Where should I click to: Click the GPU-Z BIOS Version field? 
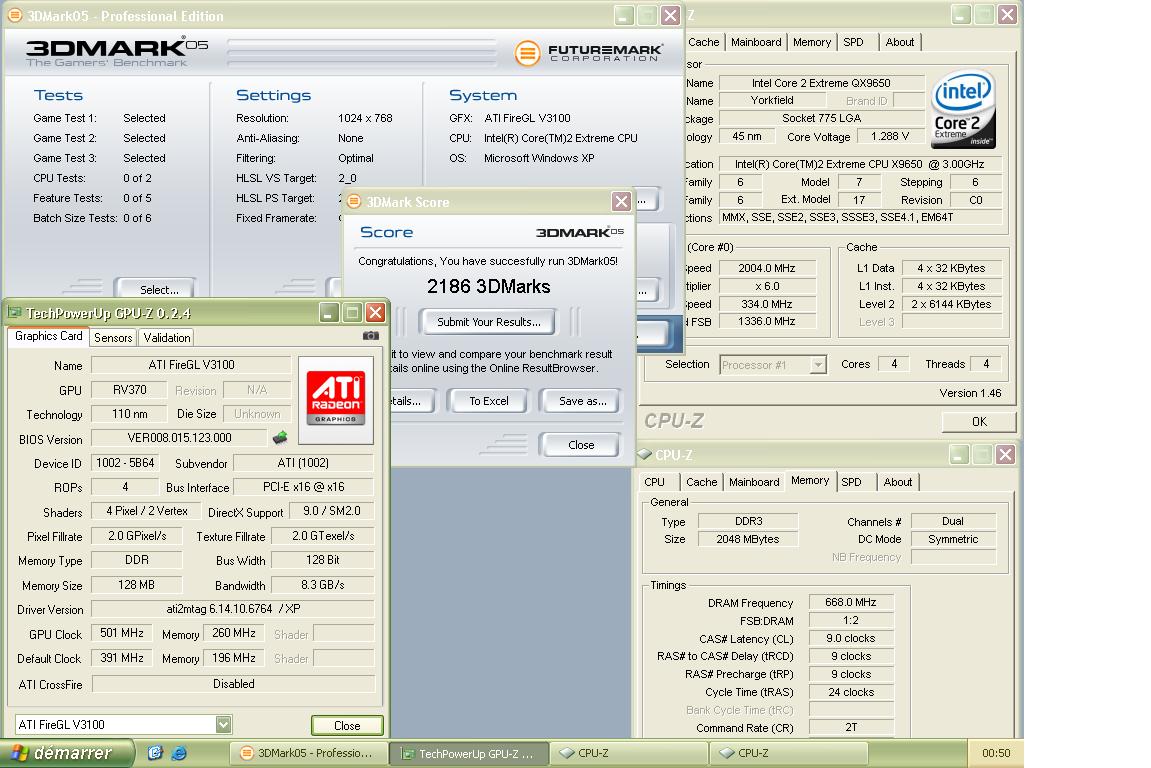(x=179, y=438)
